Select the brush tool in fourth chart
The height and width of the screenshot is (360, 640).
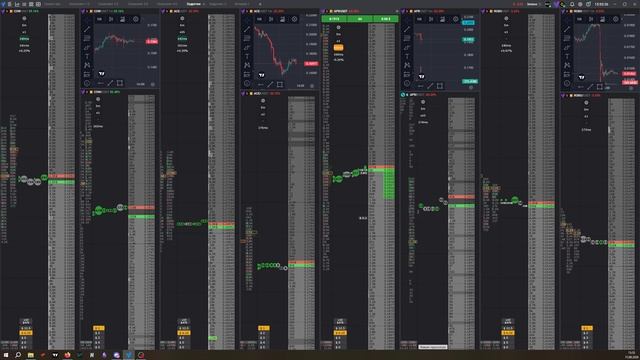pos(567,47)
